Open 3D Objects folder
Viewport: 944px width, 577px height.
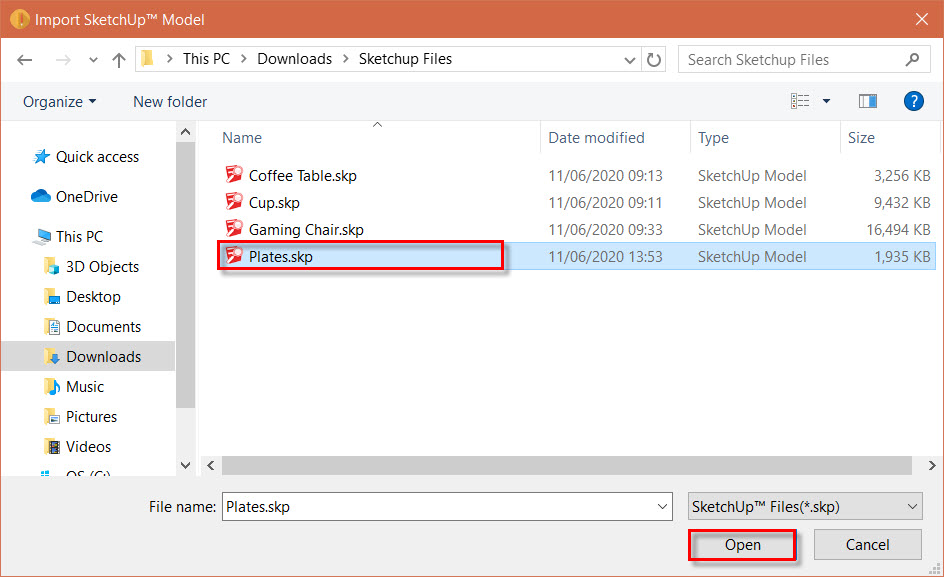(x=102, y=267)
